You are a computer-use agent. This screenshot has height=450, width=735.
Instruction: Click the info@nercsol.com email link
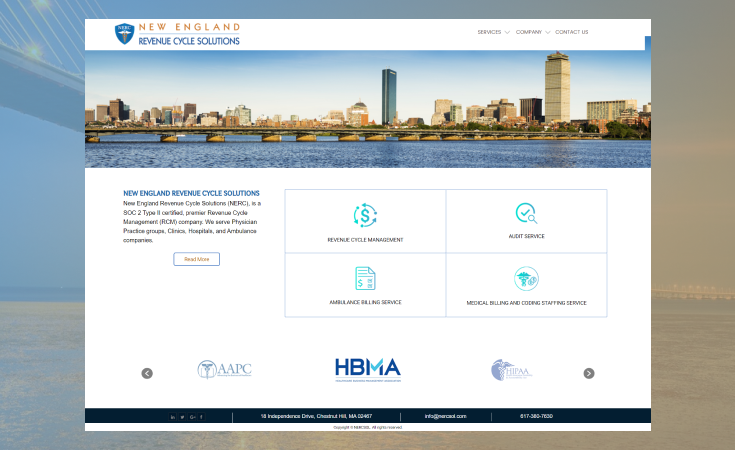[445, 416]
